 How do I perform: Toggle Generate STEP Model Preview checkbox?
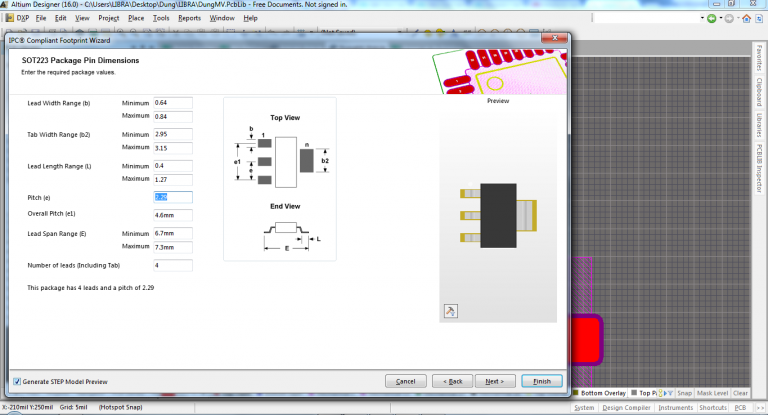(17, 381)
